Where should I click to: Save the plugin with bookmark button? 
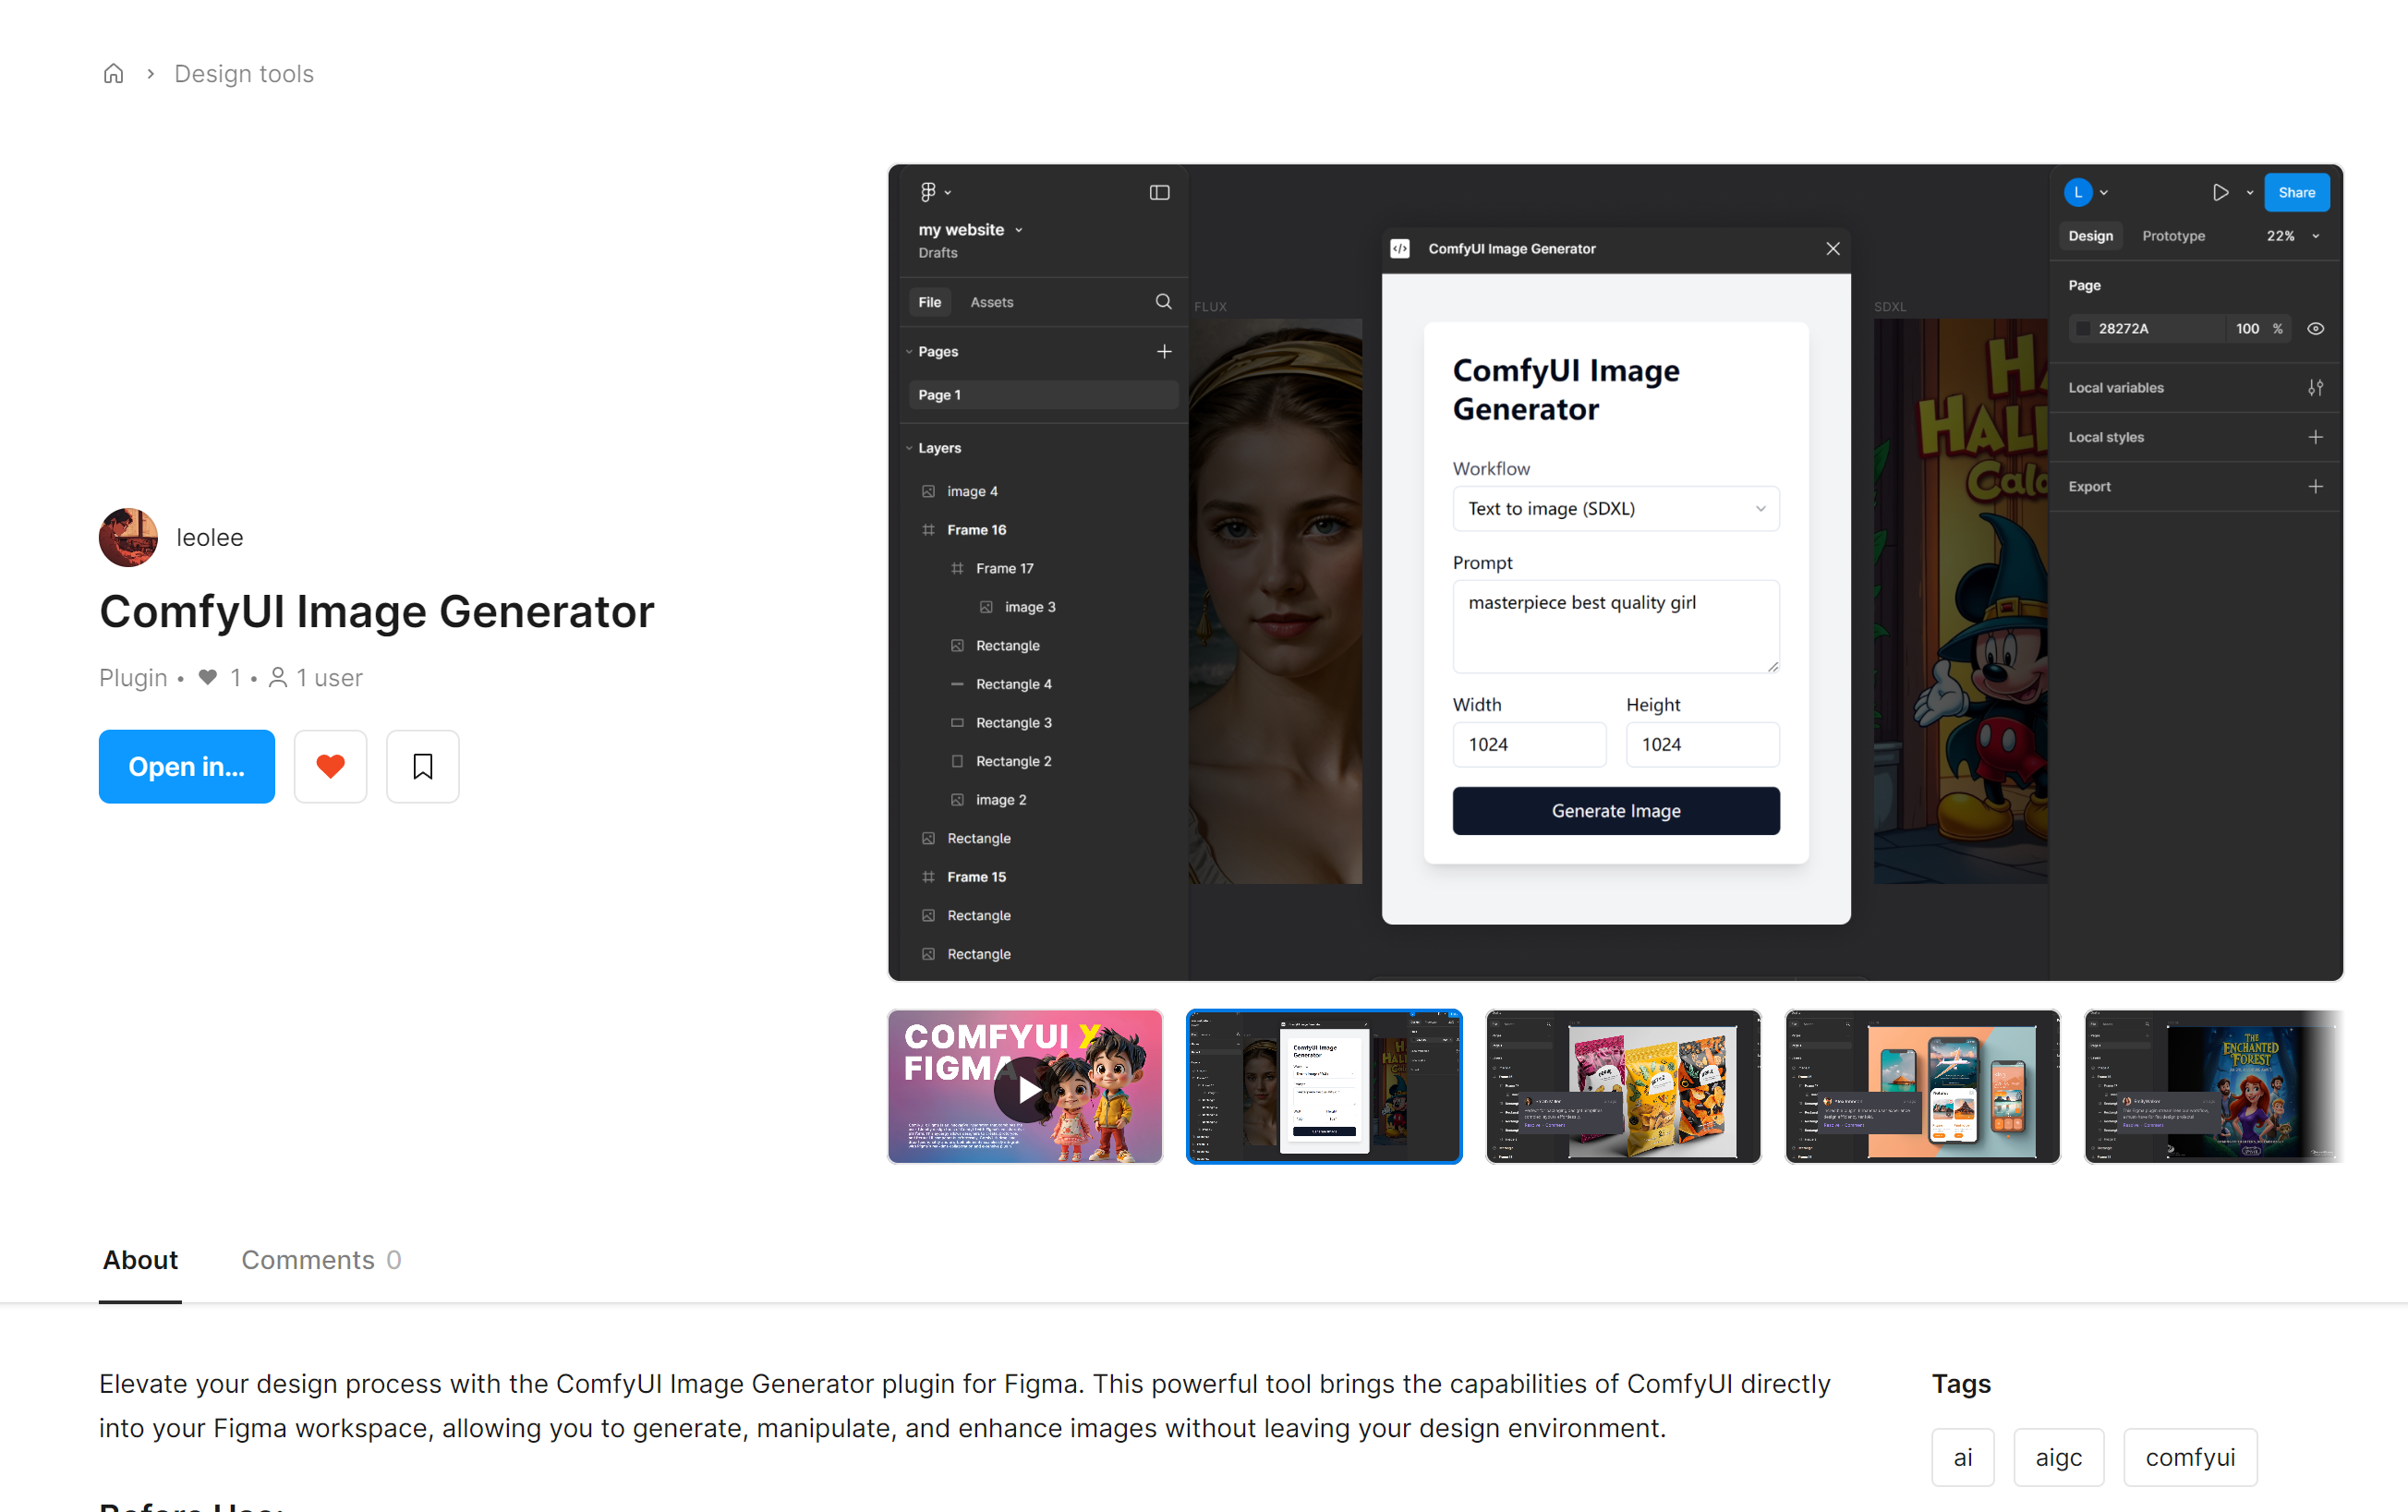coord(423,766)
